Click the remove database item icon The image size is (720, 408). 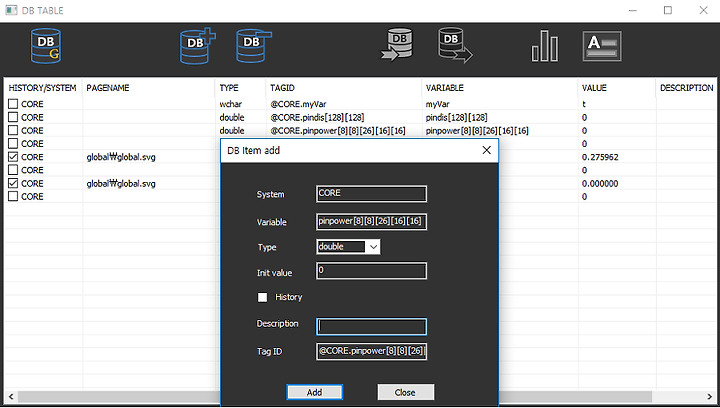[254, 45]
